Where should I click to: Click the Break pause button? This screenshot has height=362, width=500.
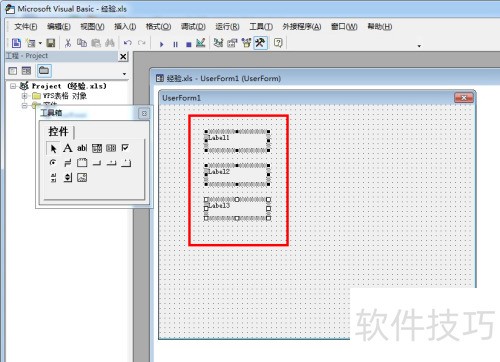pos(175,44)
